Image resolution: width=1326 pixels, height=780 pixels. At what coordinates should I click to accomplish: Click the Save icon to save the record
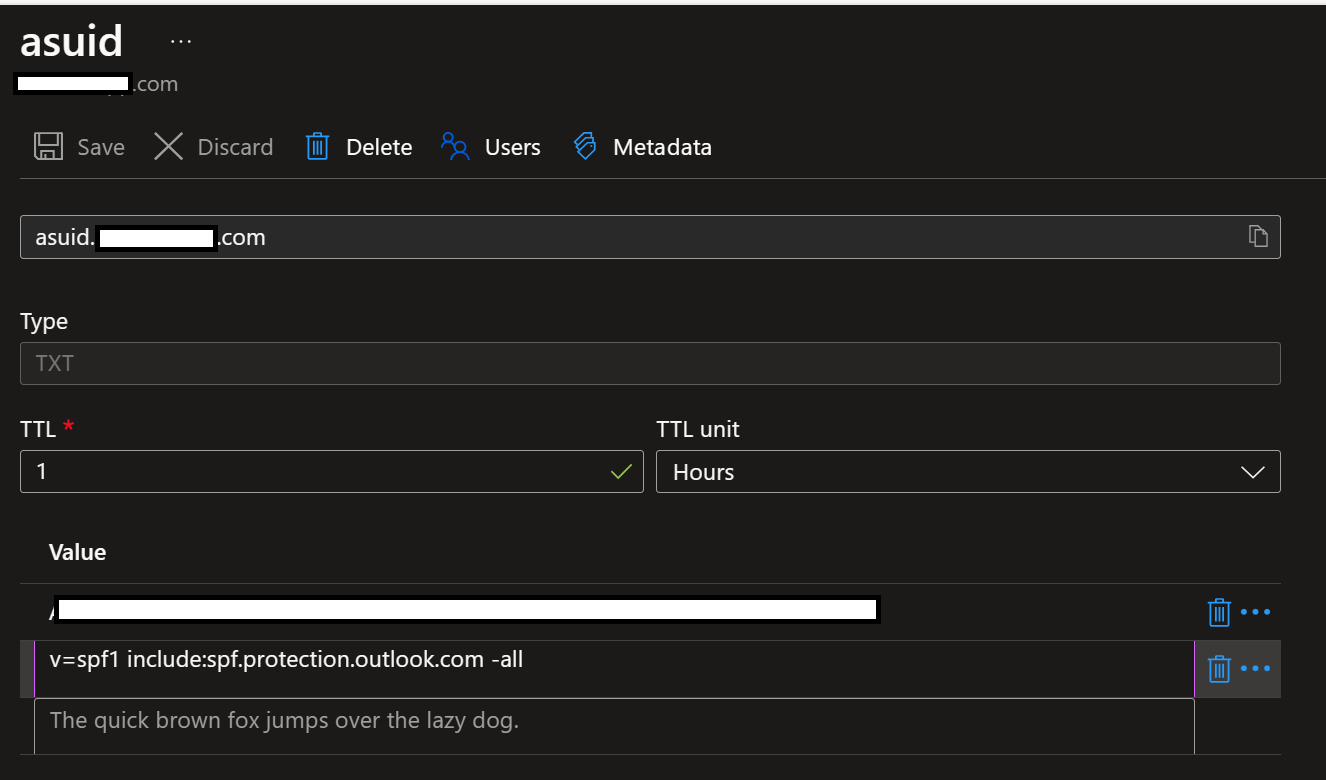(x=47, y=146)
